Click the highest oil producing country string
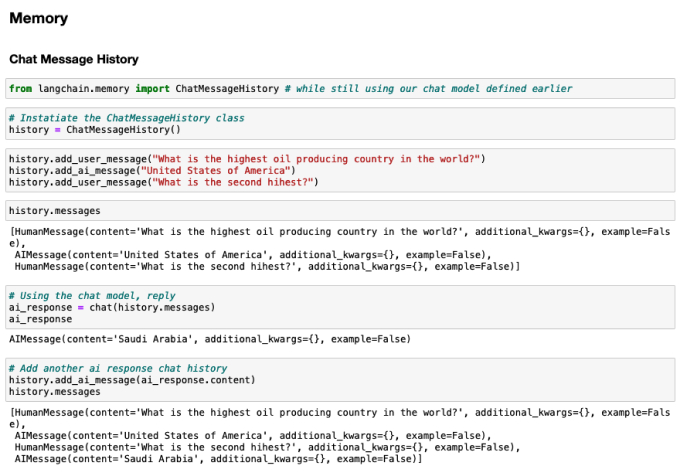 coord(316,159)
